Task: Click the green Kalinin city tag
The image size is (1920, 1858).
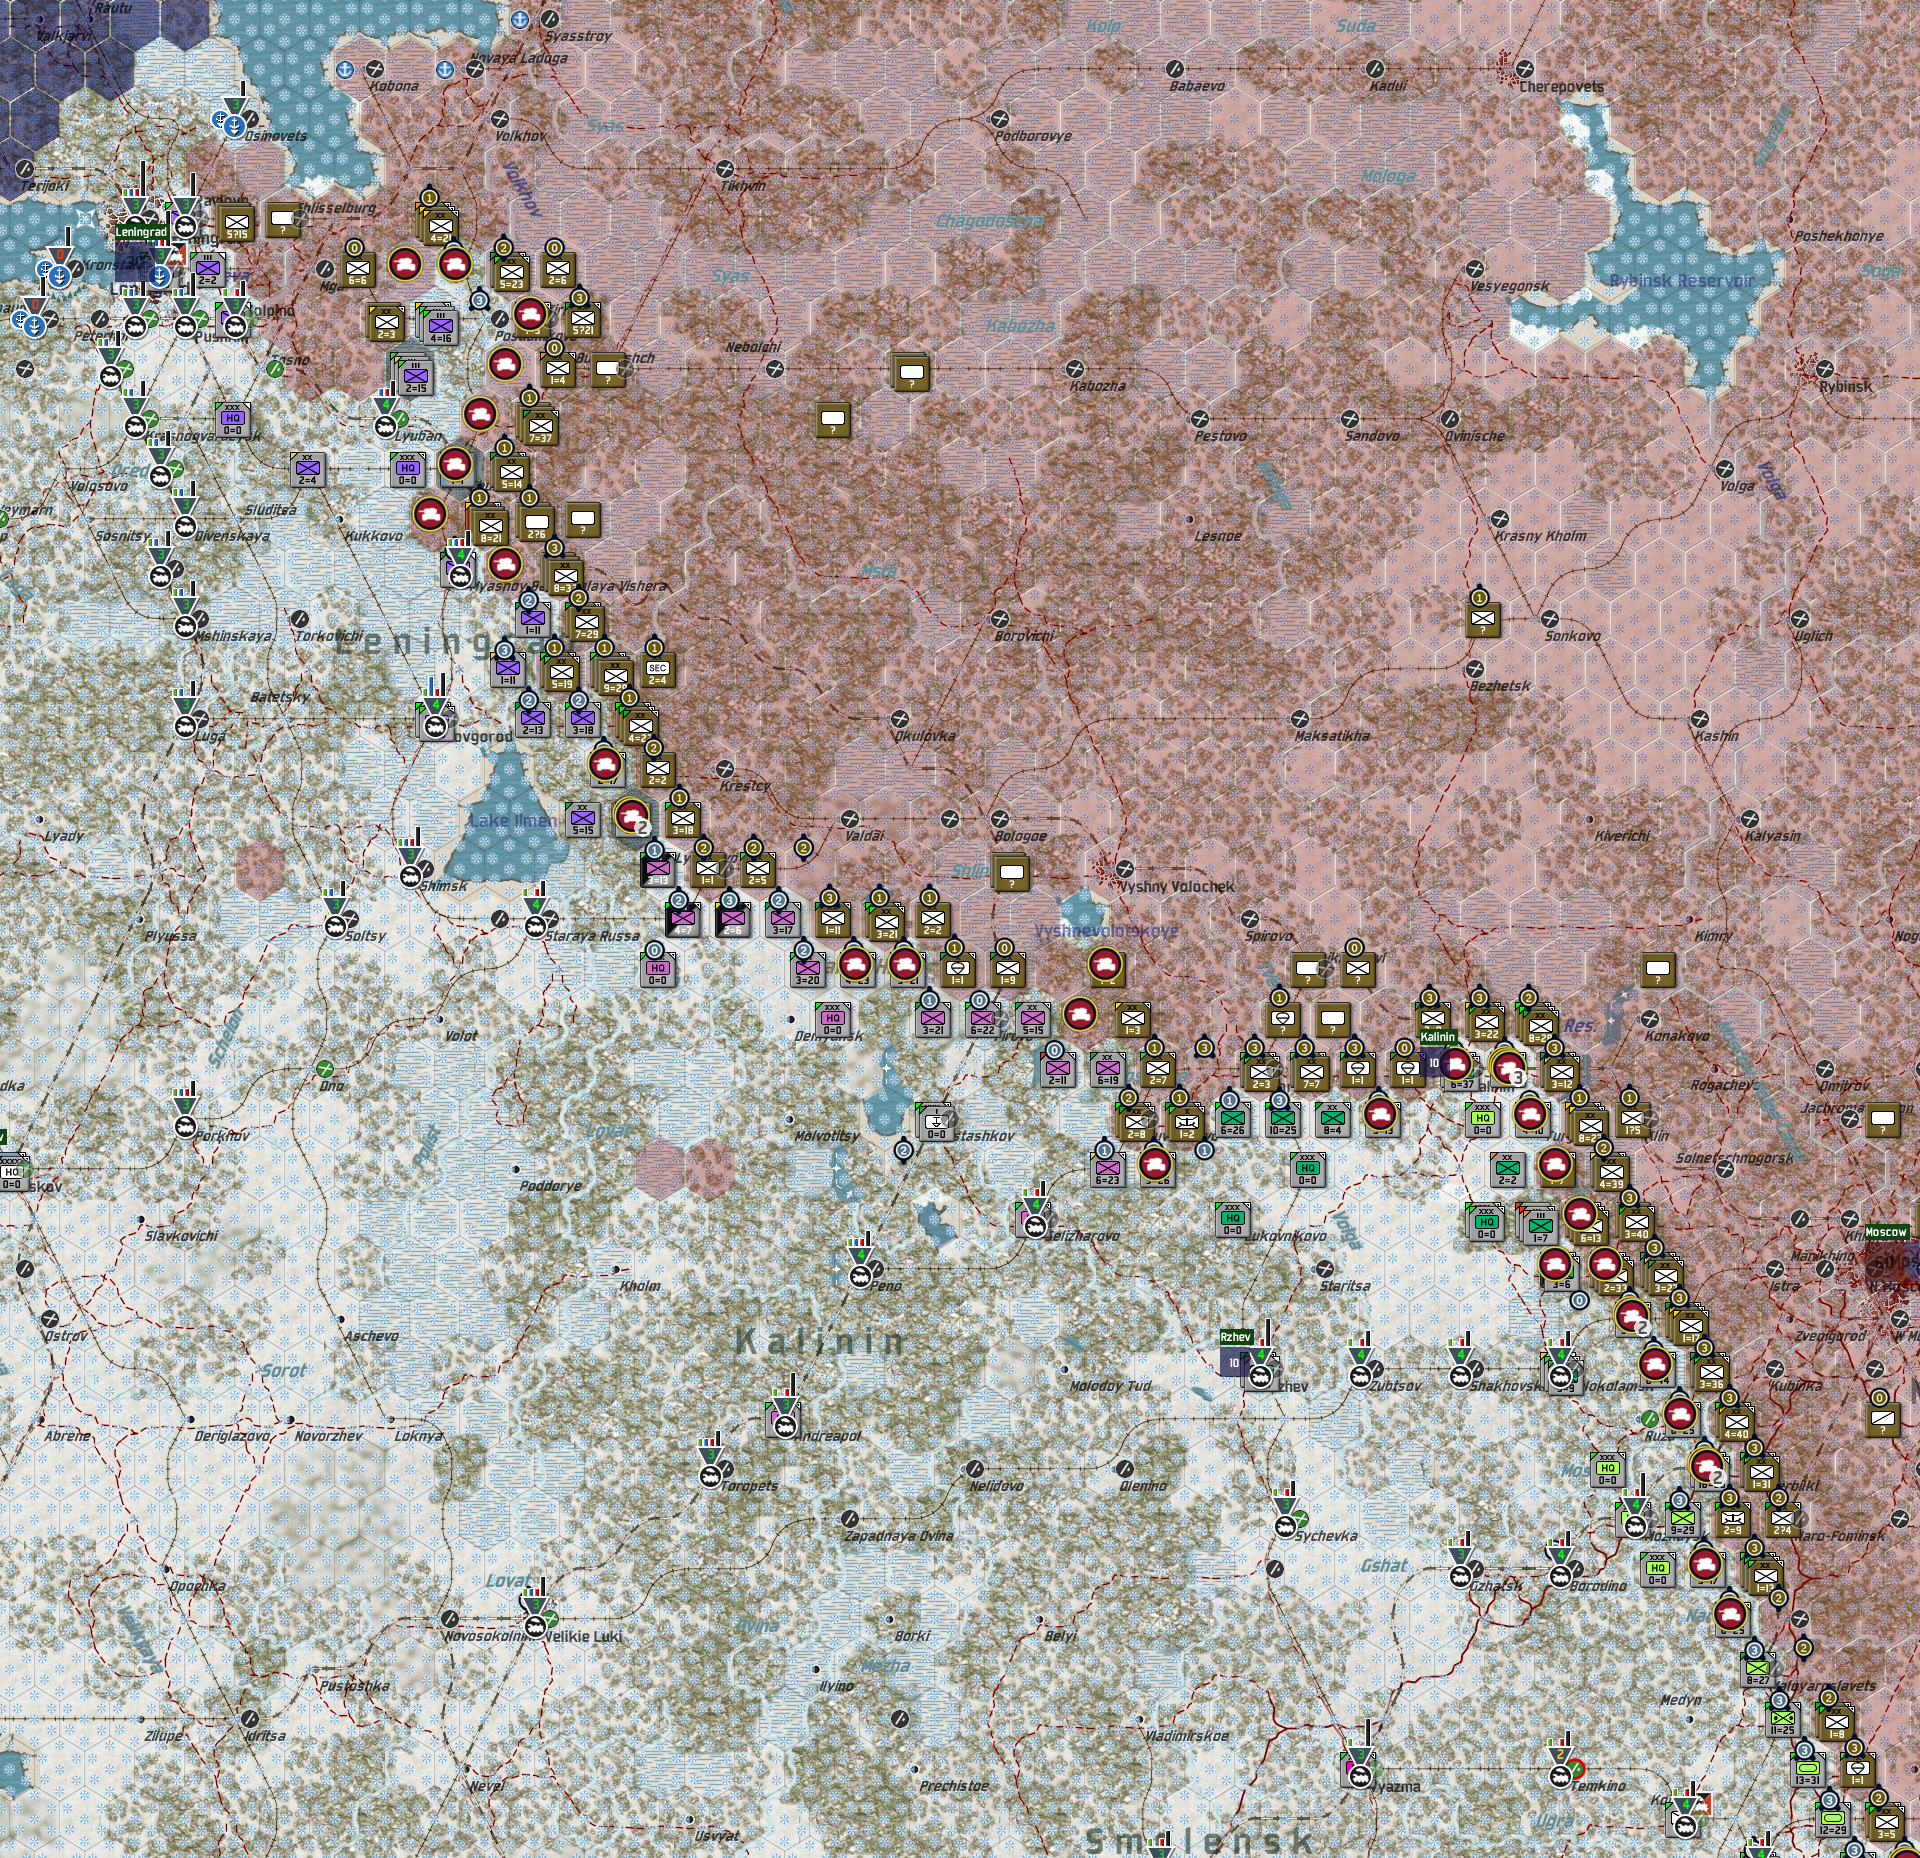Action: 1437,1037
